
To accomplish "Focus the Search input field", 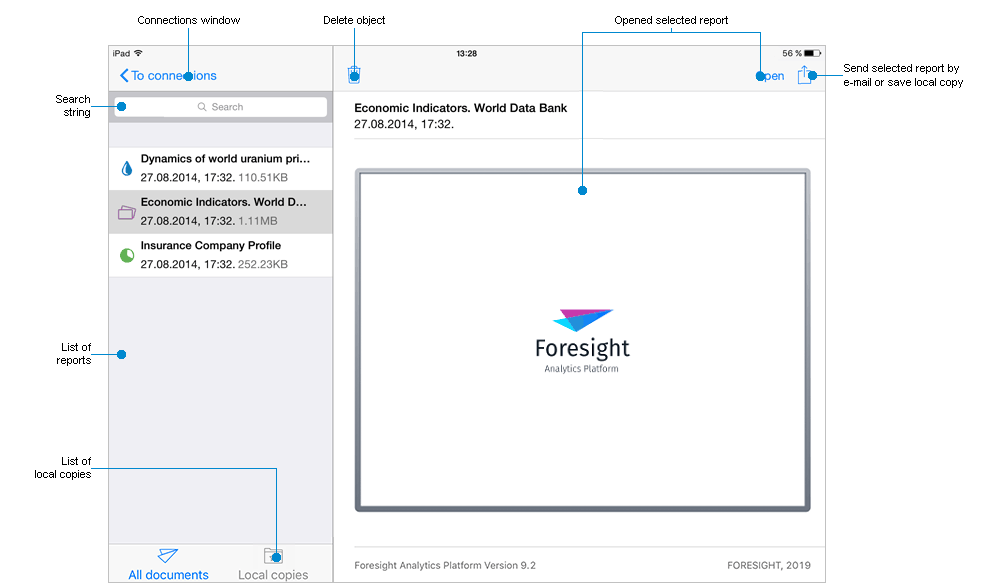I will click(221, 107).
